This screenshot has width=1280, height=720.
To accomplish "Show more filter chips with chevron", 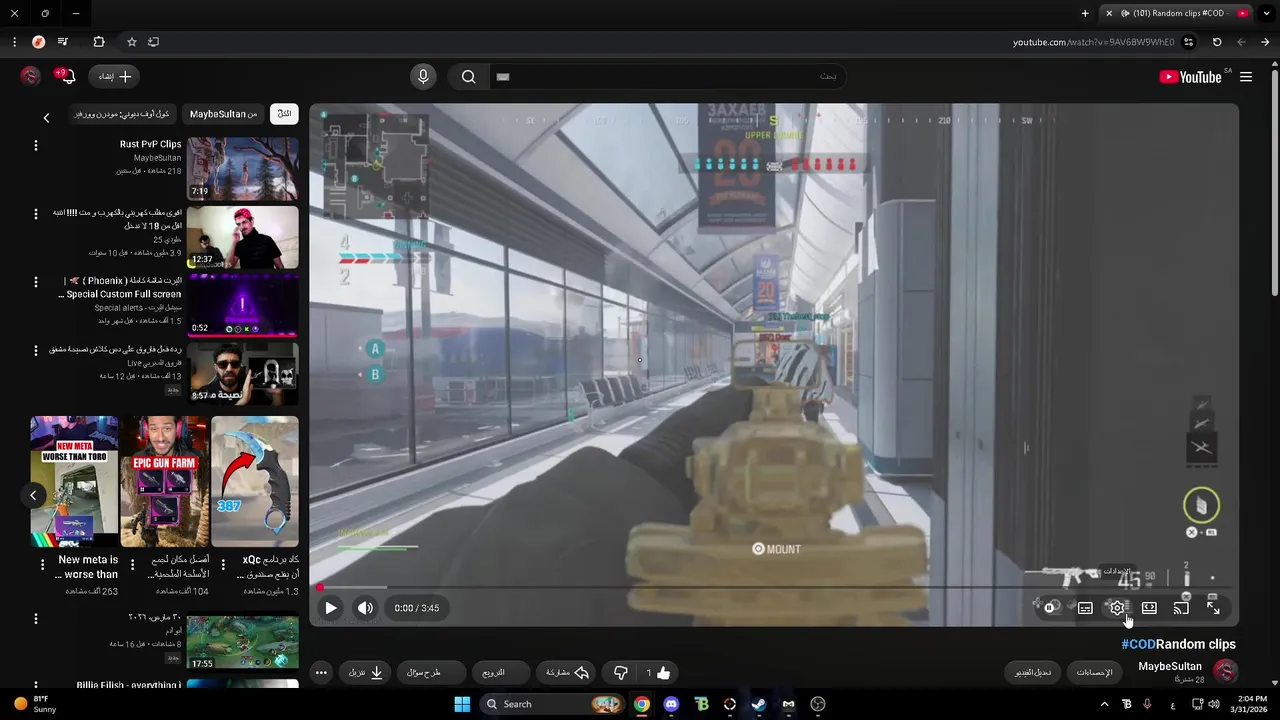I will (x=46, y=117).
